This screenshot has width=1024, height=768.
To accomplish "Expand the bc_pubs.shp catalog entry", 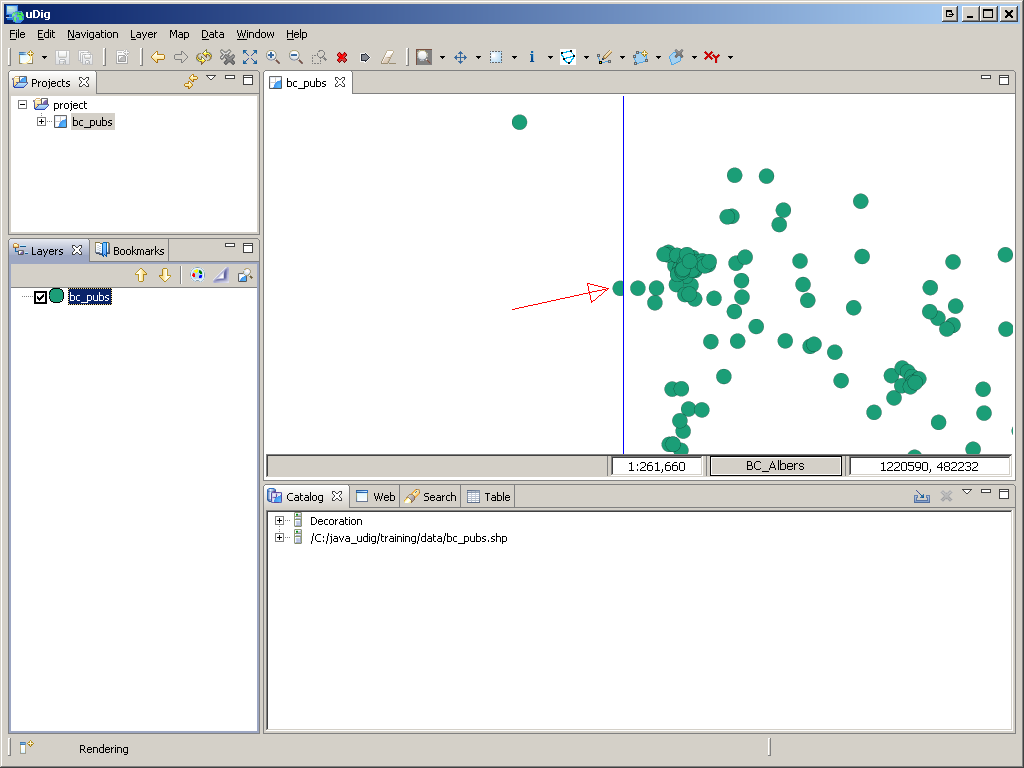I will [x=279, y=538].
